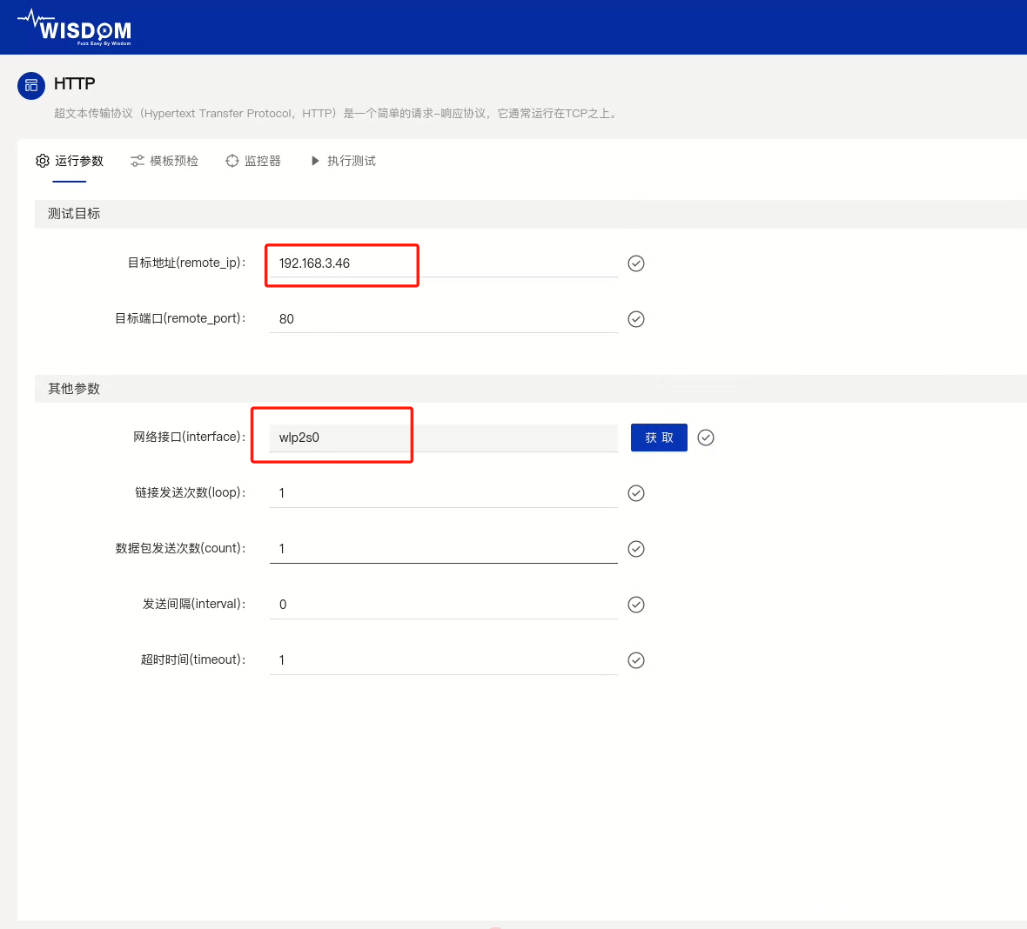Select the interface field showing wlp2s0
Screen dimensions: 1027x929
point(443,438)
